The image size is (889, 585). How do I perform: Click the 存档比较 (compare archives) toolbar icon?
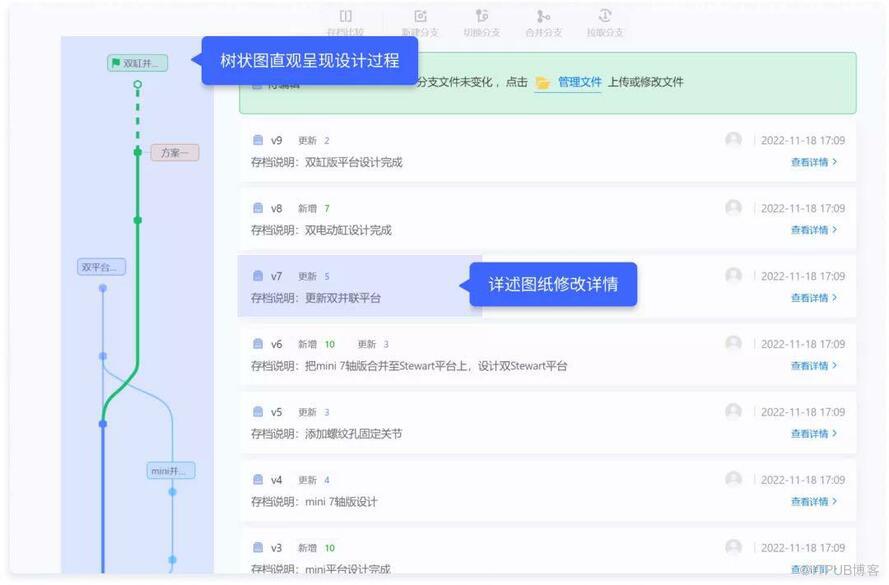[x=345, y=17]
